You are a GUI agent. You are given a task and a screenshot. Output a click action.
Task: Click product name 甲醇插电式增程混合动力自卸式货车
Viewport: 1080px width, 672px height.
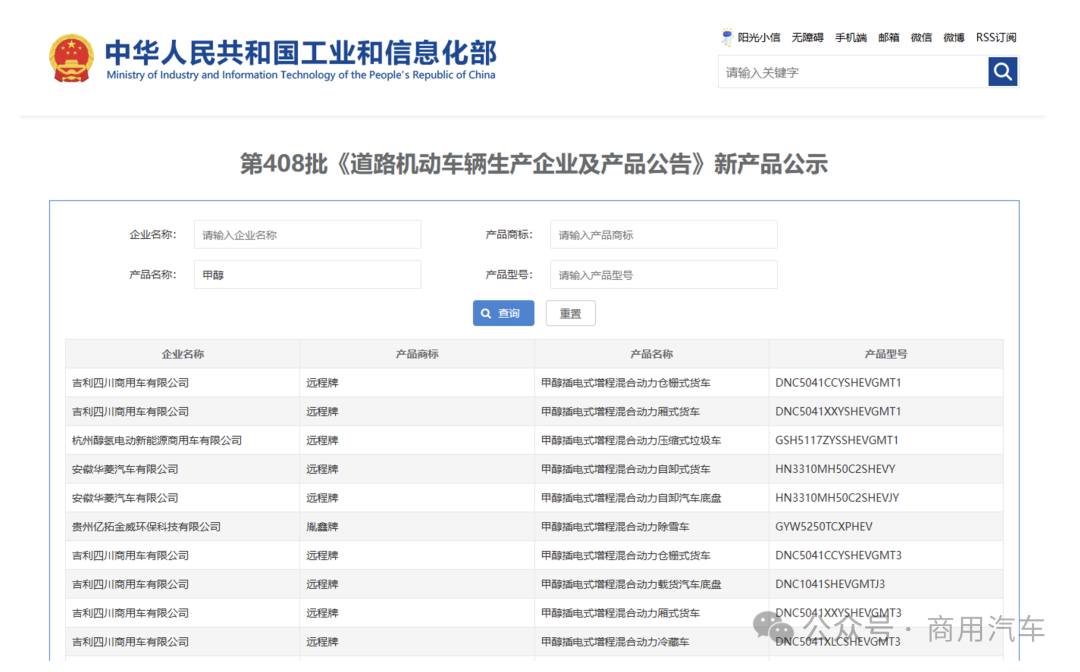(625, 470)
